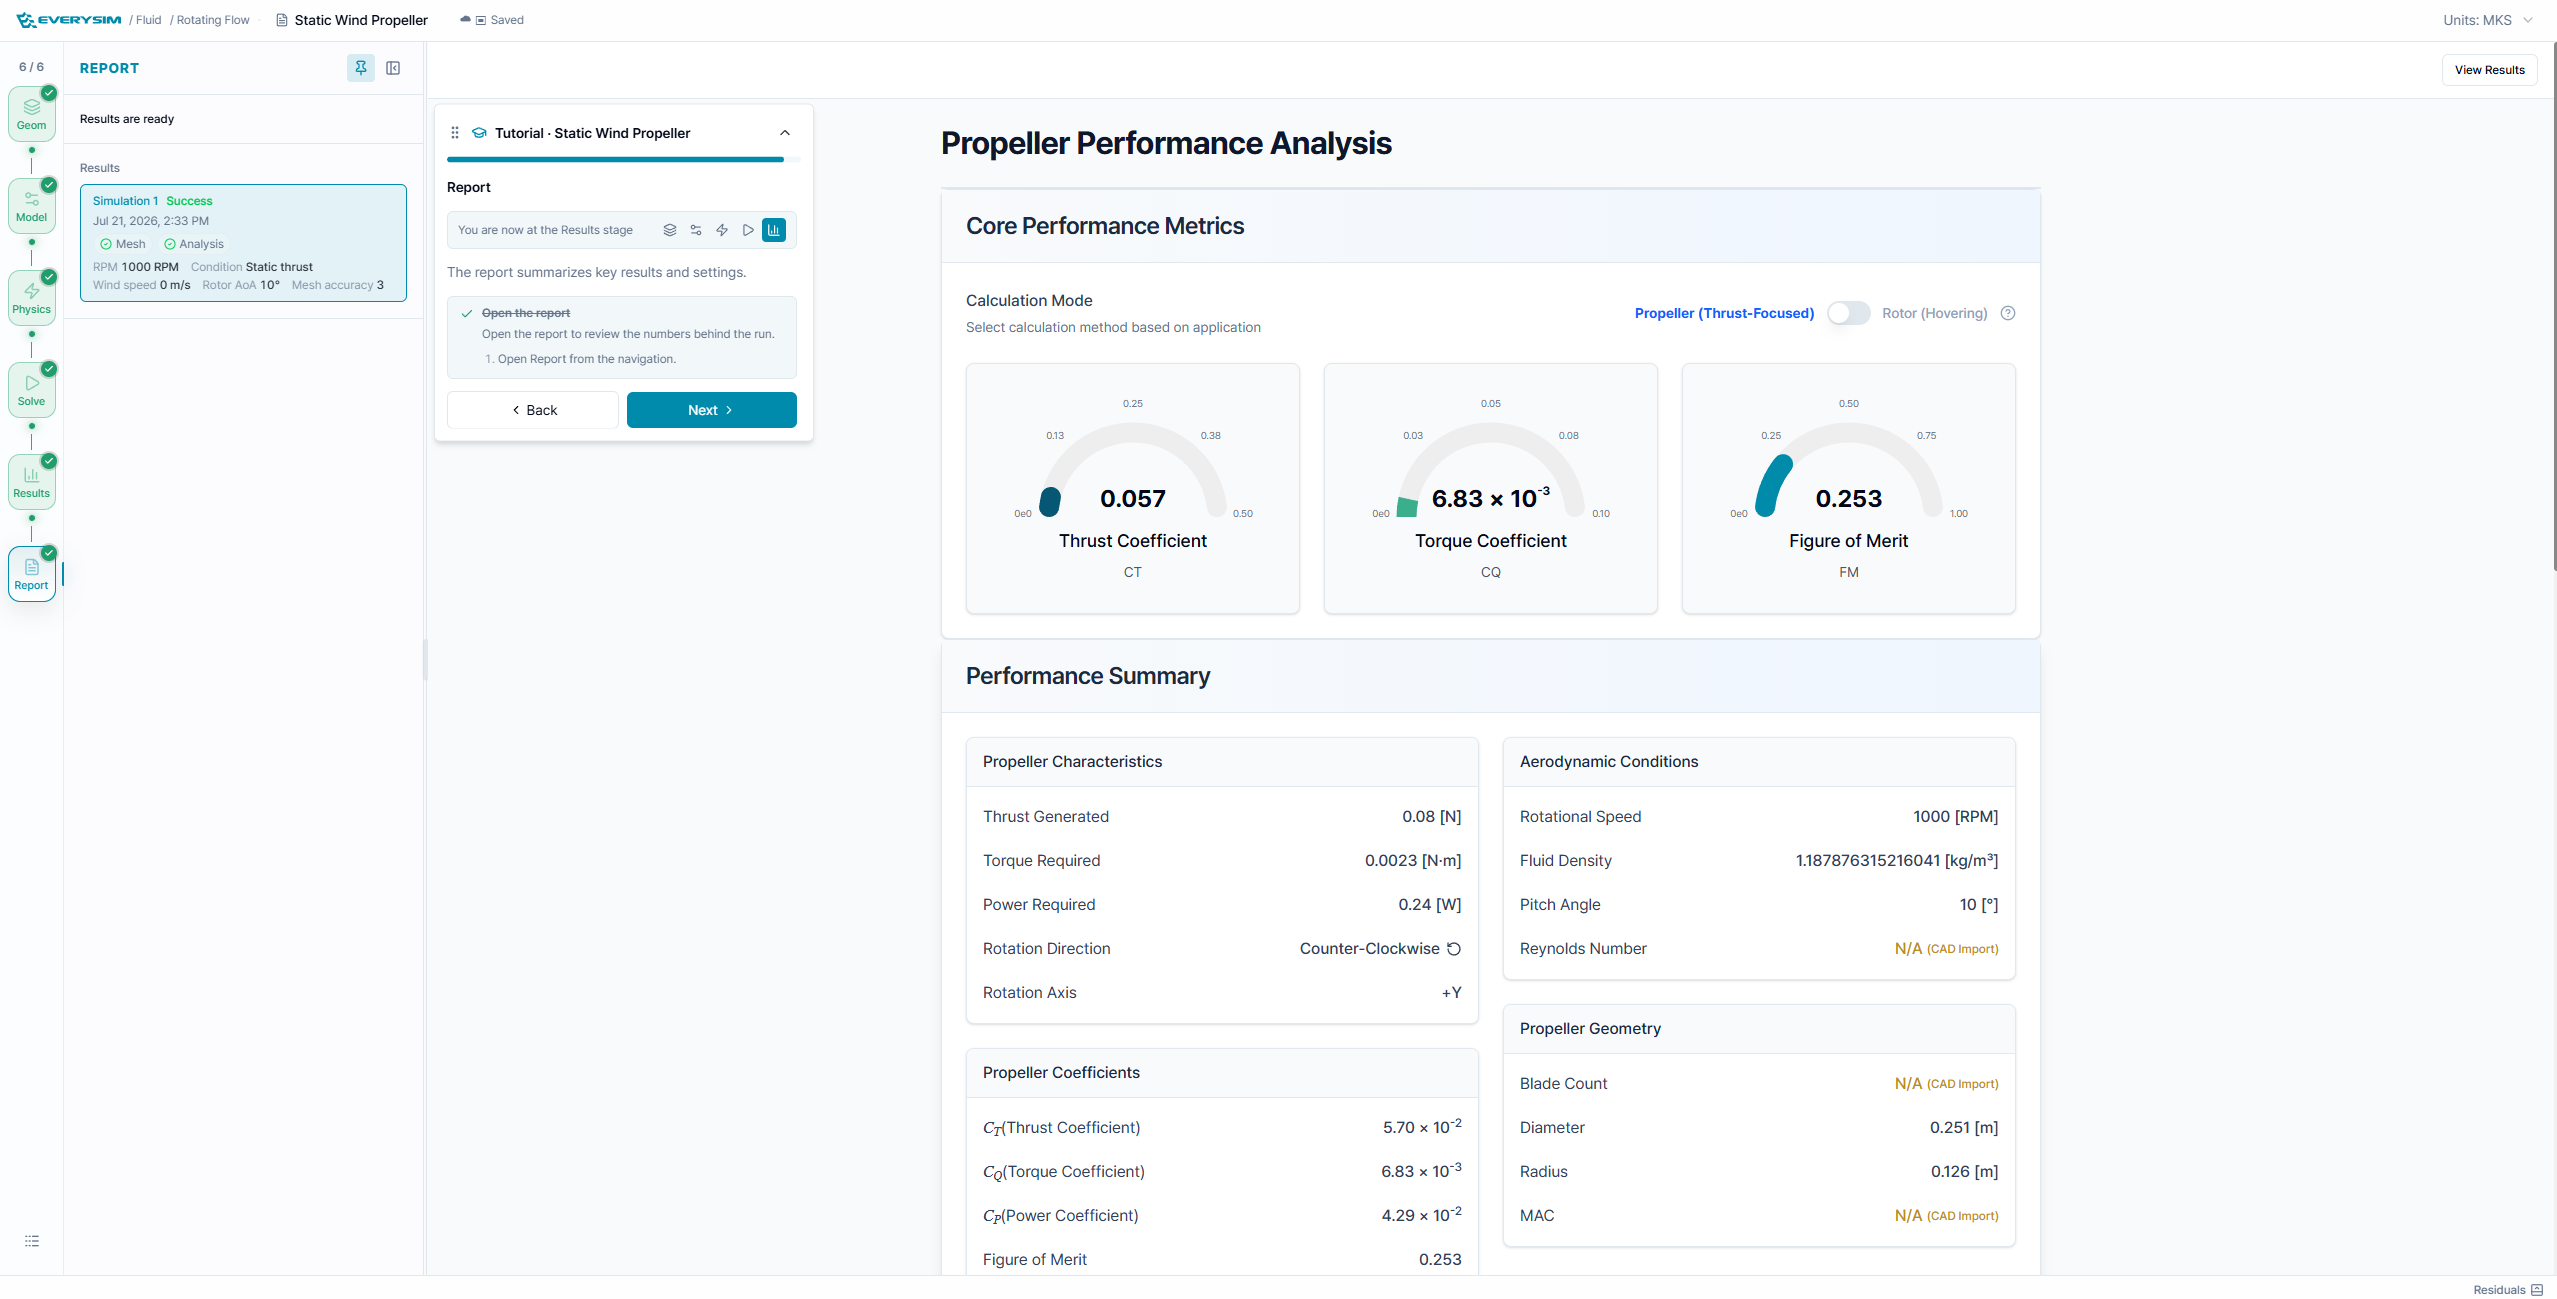This screenshot has width=2557, height=1299.
Task: Collapse the Report side panel icon
Action: click(393, 68)
